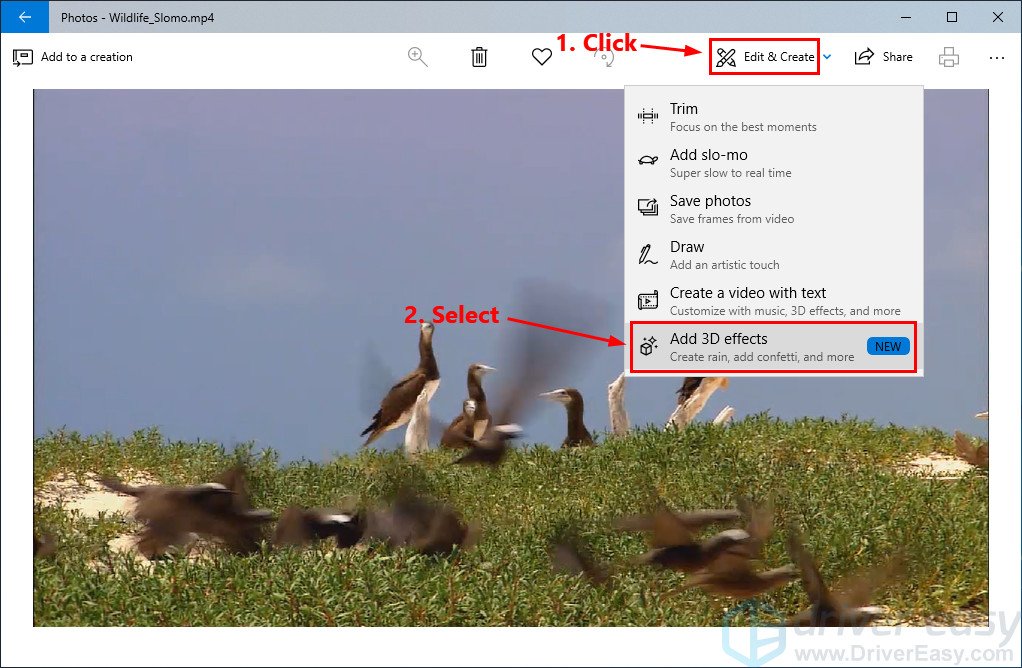Print using the printer icon
The width and height of the screenshot is (1022, 668).
point(948,57)
